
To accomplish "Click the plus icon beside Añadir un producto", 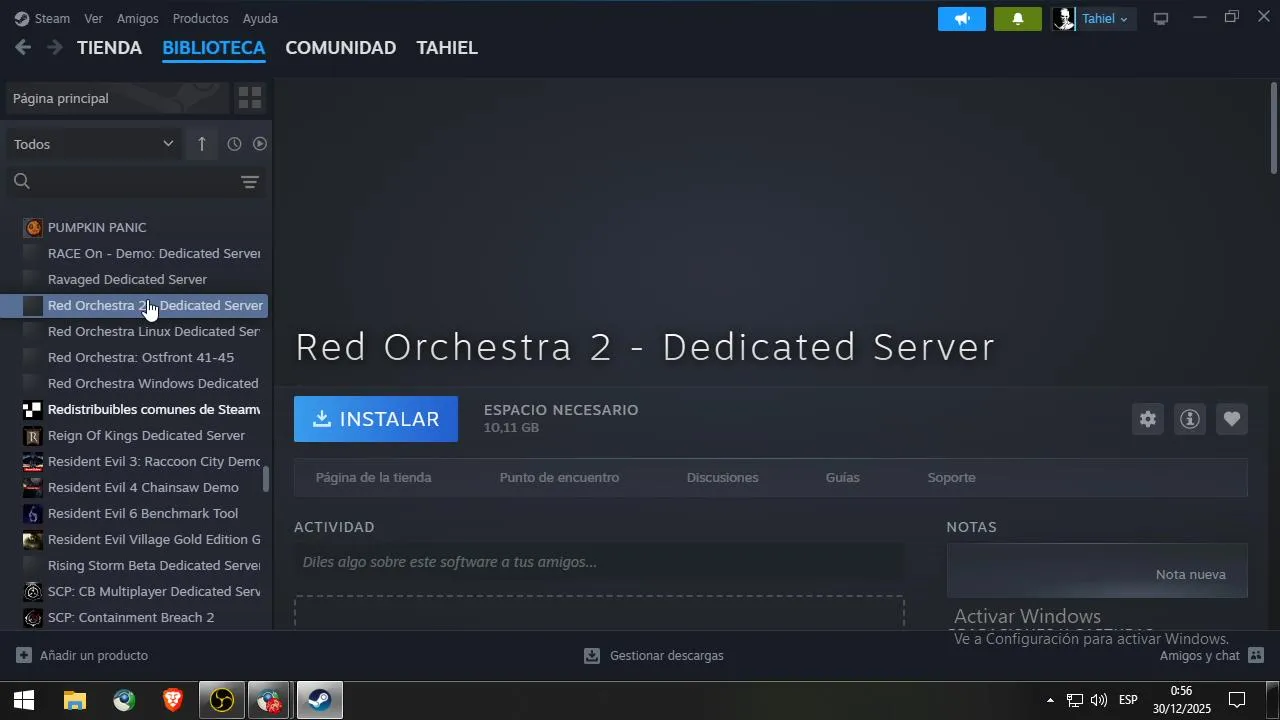I will [x=24, y=656].
